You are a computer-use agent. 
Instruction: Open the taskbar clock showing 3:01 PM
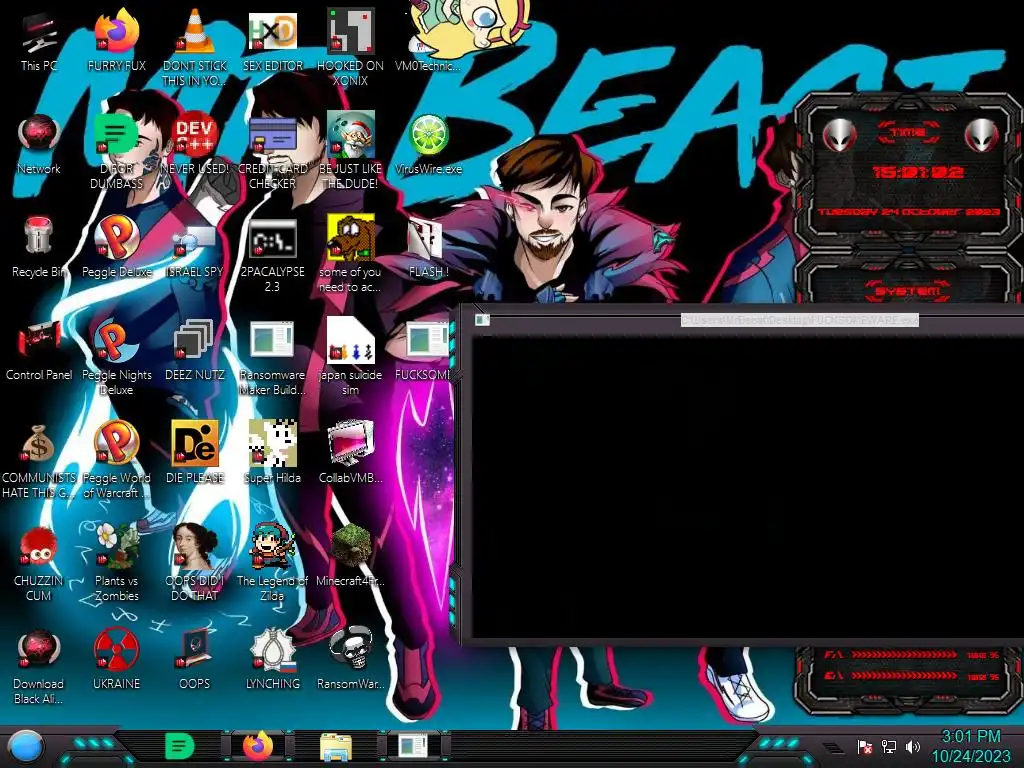click(x=971, y=746)
